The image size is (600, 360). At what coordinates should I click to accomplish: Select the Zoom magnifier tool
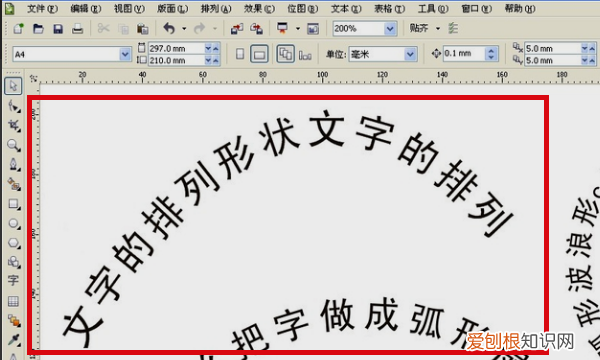(13, 145)
